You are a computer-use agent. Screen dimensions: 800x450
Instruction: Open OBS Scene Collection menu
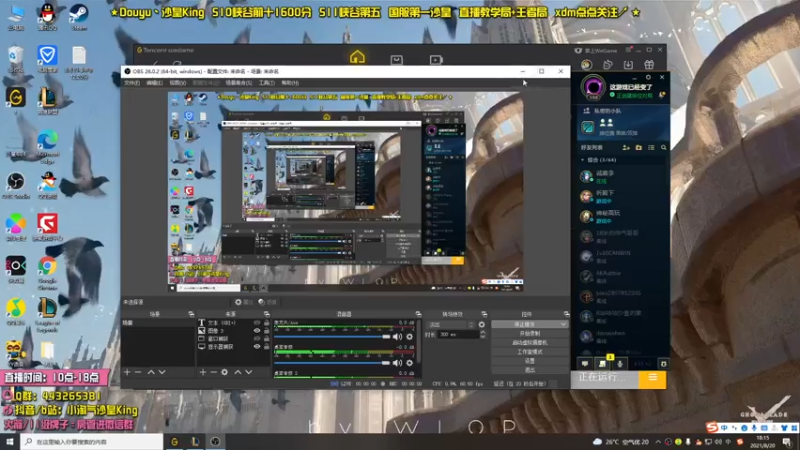coord(238,83)
